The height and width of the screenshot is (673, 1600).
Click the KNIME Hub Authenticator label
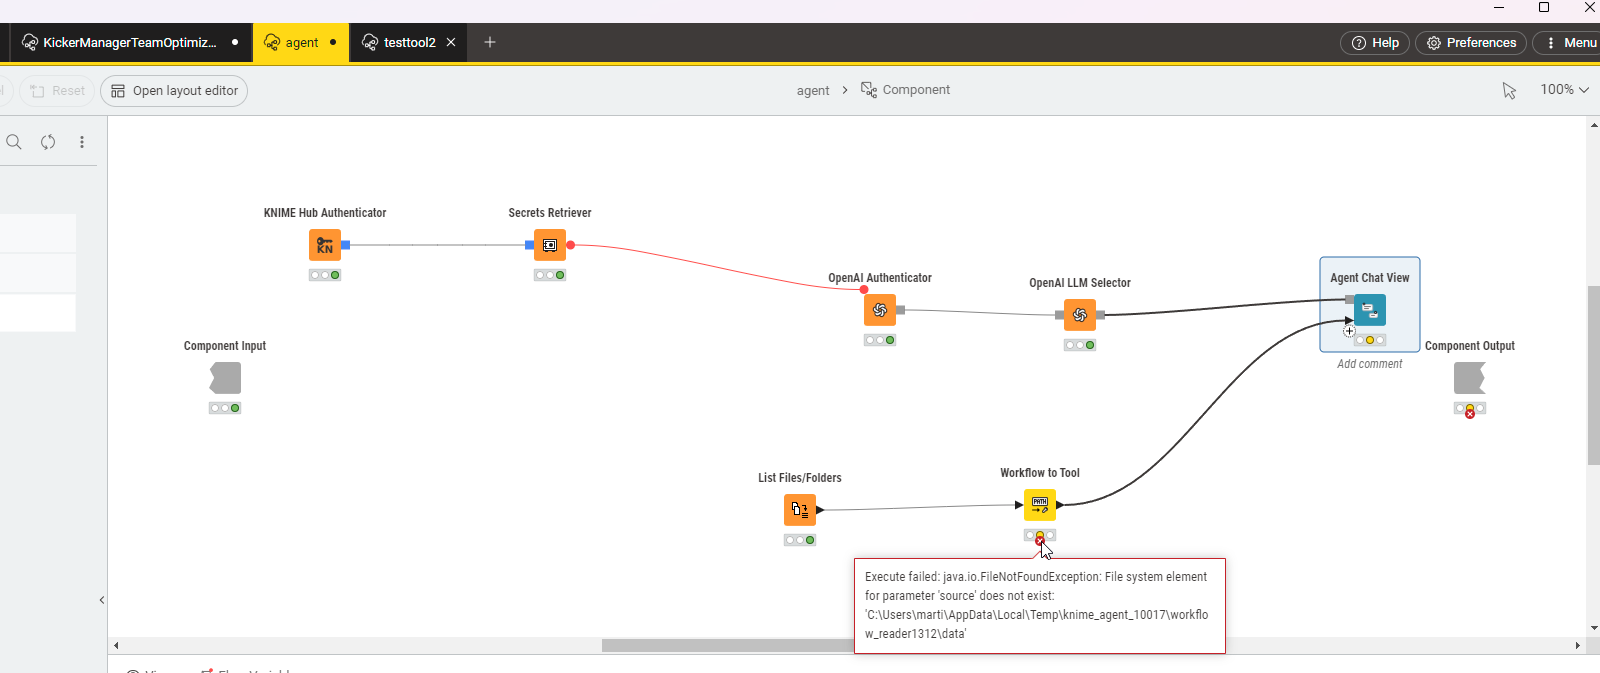[x=325, y=213]
